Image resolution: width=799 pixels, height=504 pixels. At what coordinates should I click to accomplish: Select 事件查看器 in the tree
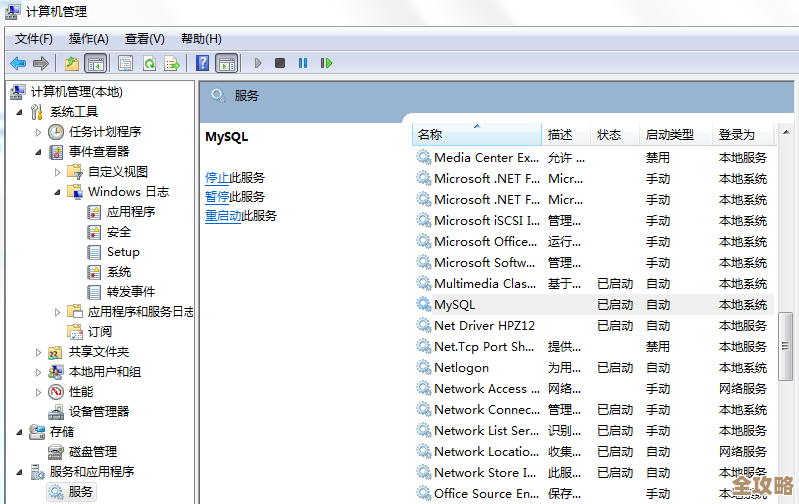tap(99, 152)
